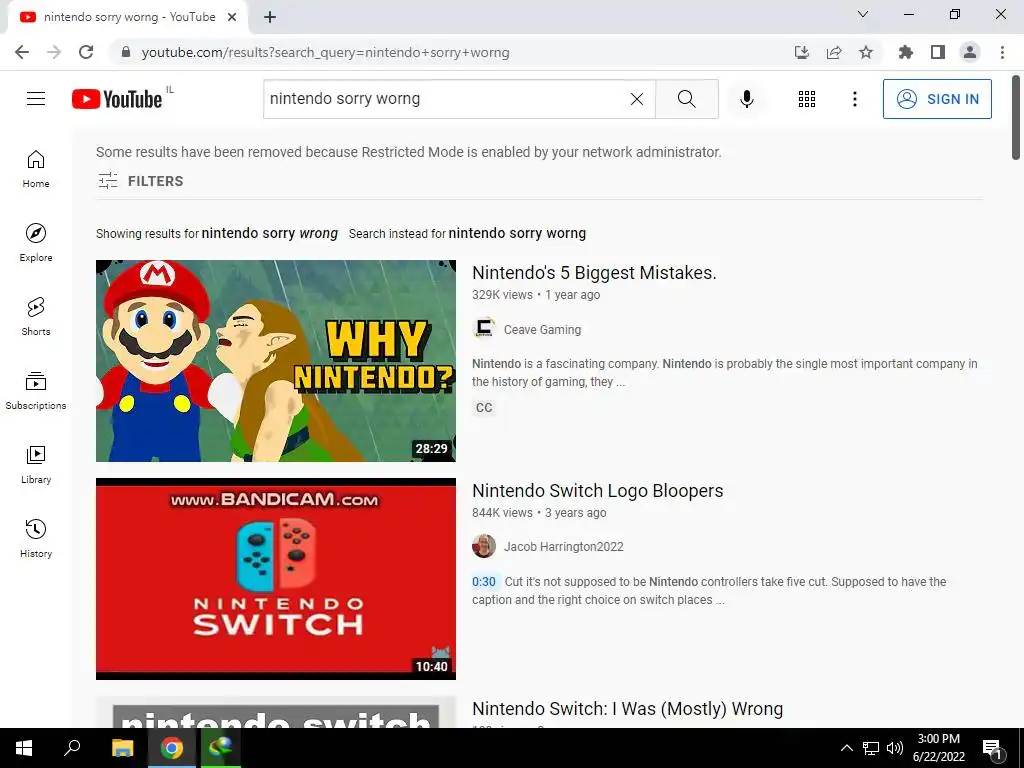Screen dimensions: 1024x768
Task: Reload the page
Action: pyautogui.click(x=86, y=52)
